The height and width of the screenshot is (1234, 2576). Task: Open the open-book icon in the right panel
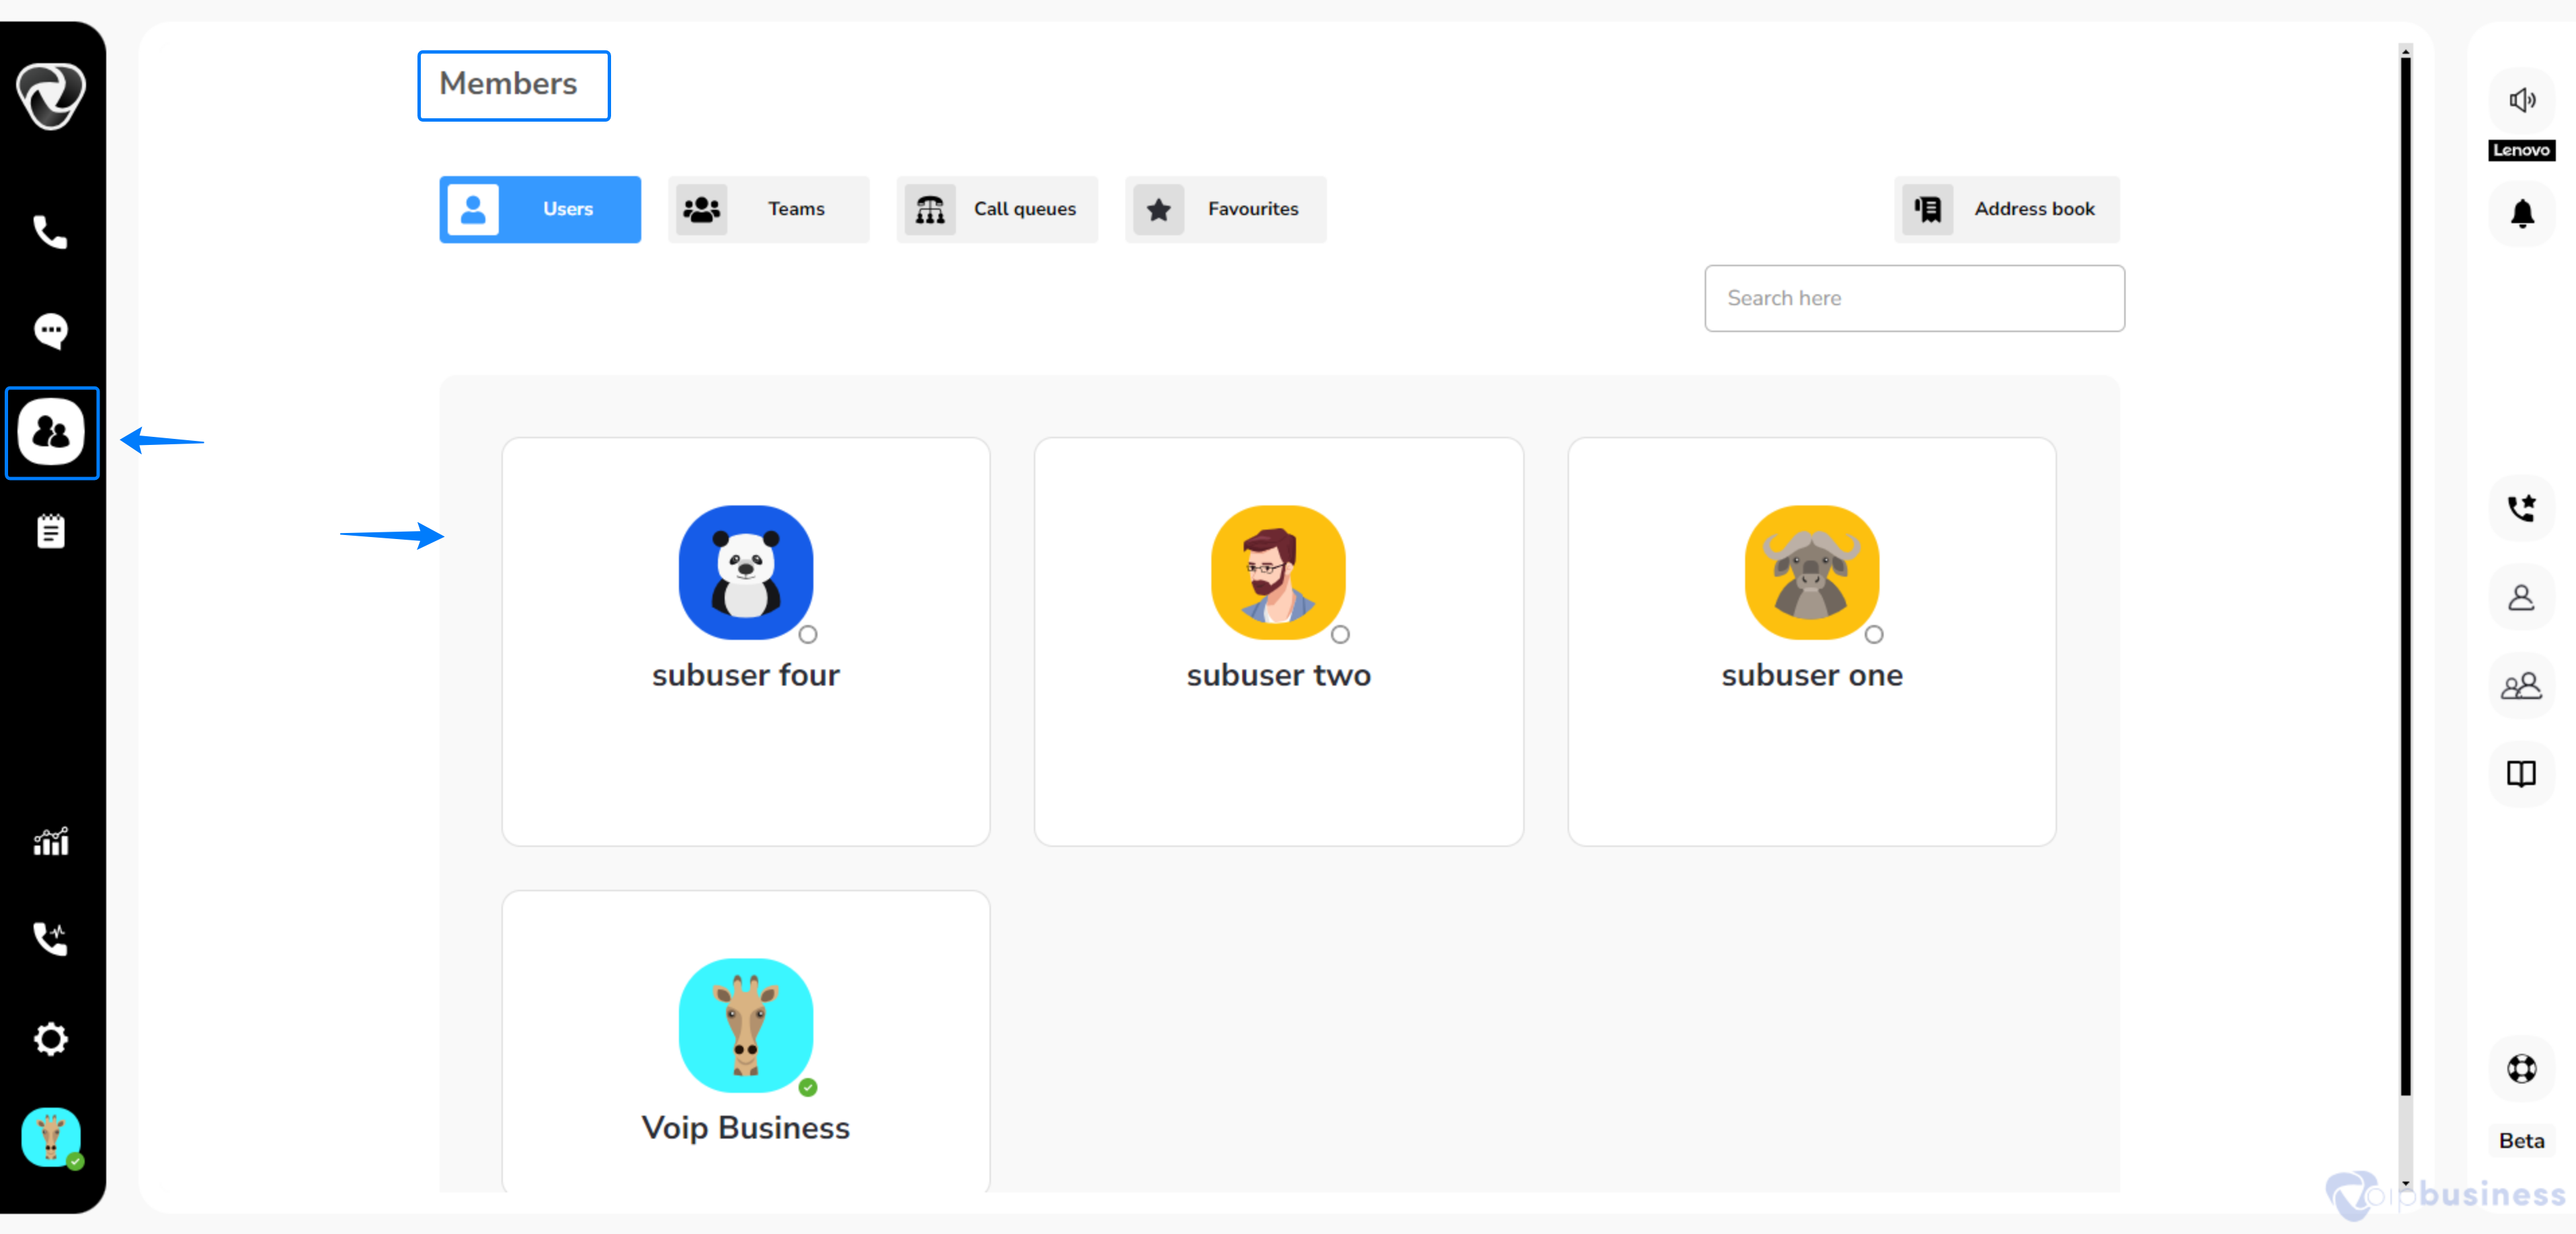[2521, 773]
